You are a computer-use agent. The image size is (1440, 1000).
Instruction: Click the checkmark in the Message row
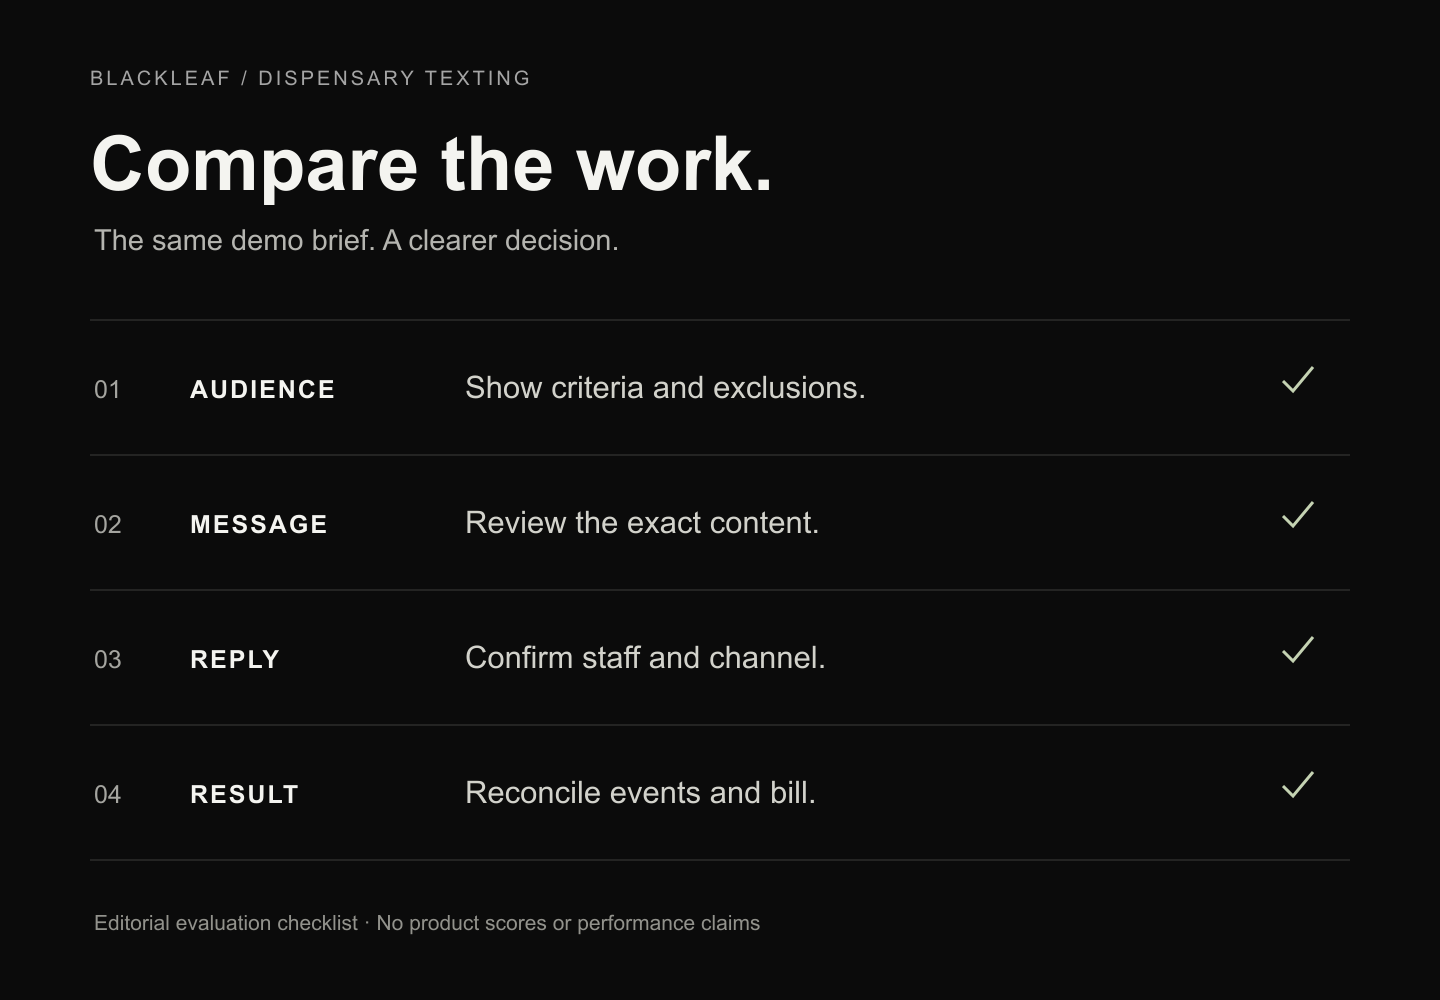1298,515
